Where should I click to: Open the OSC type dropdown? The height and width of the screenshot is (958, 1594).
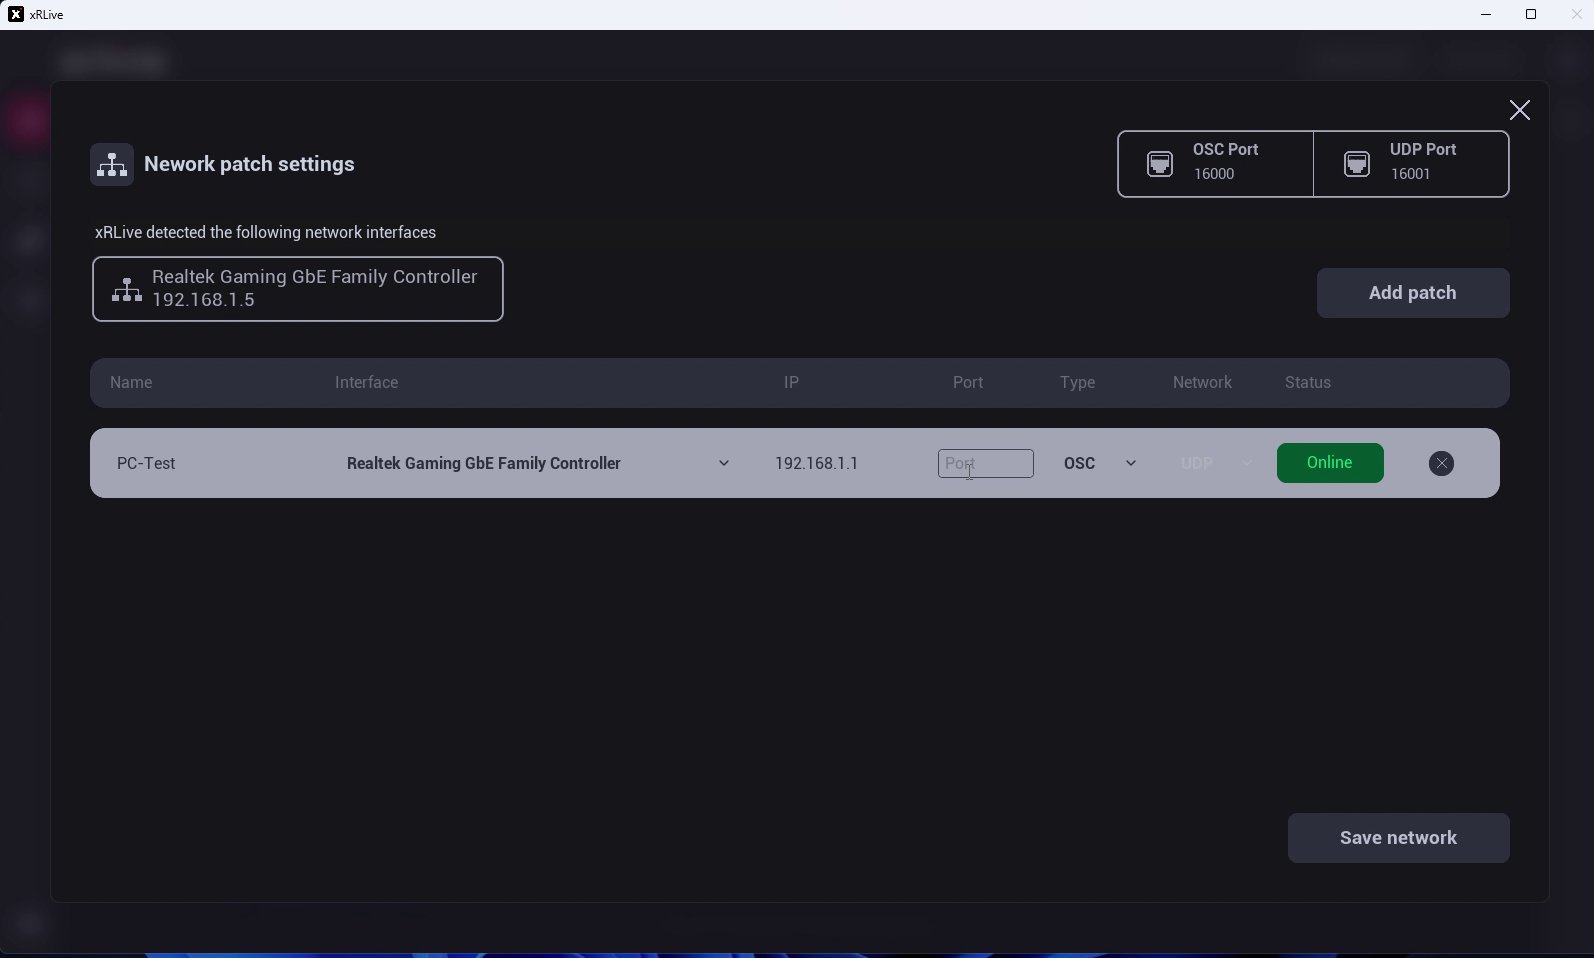click(1100, 463)
